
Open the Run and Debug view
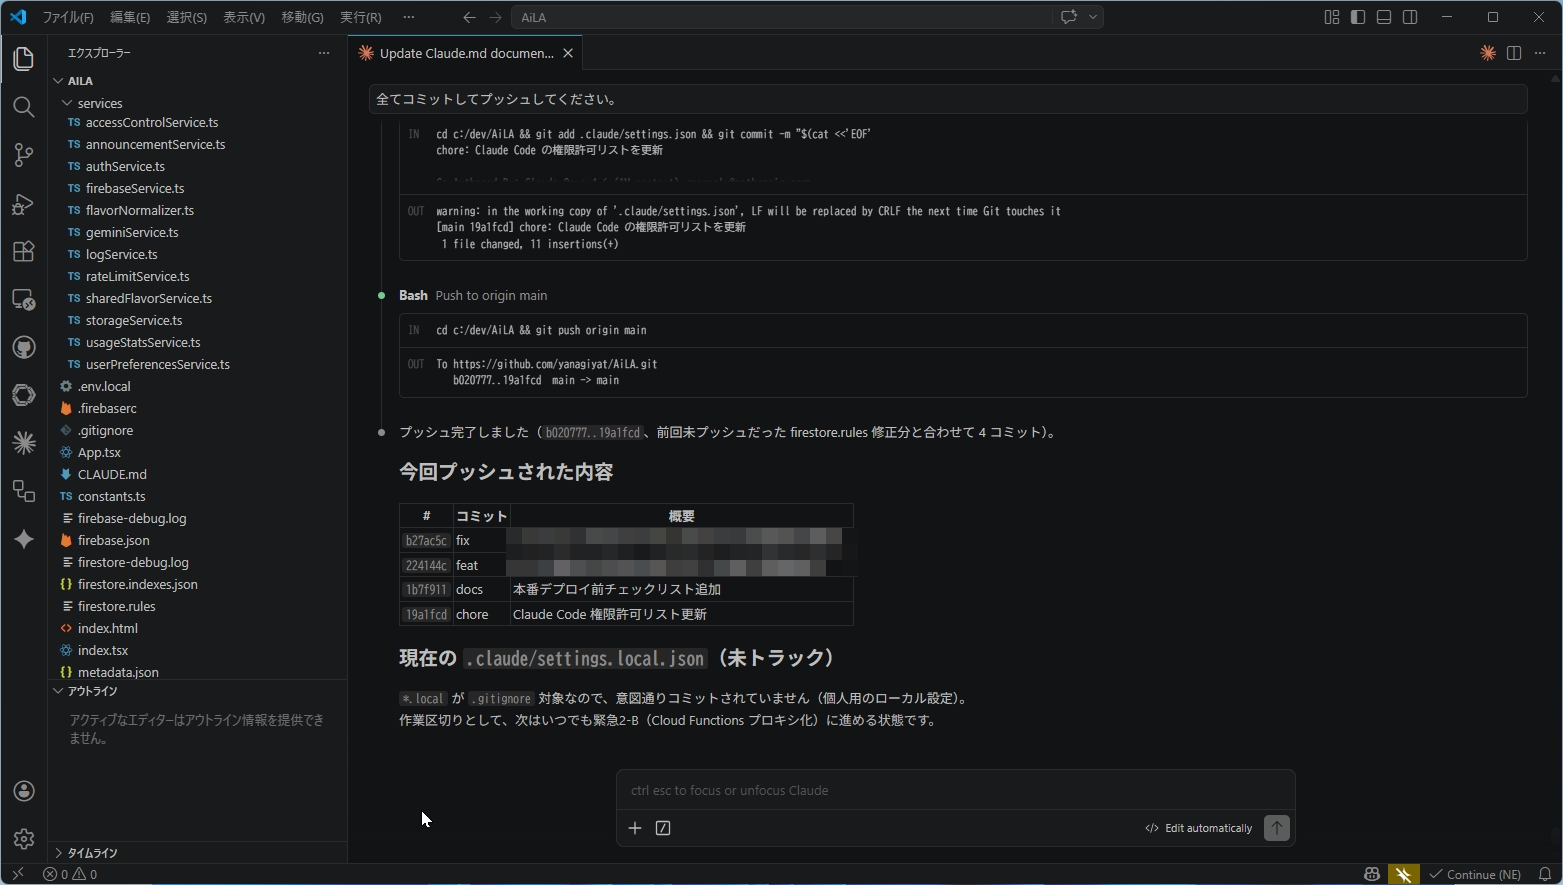tap(24, 203)
